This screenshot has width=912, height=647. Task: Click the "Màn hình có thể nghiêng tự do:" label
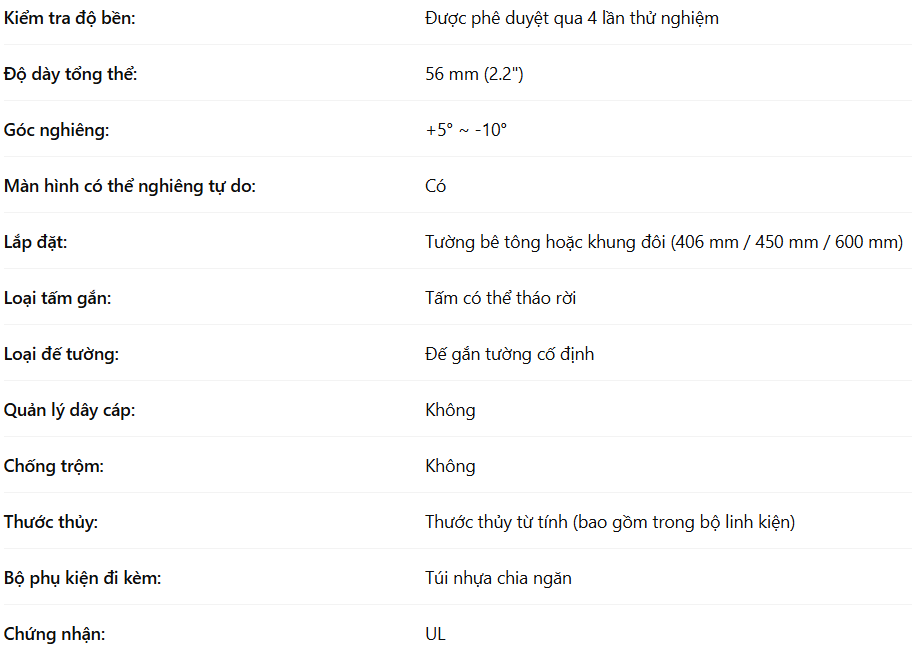(x=130, y=186)
